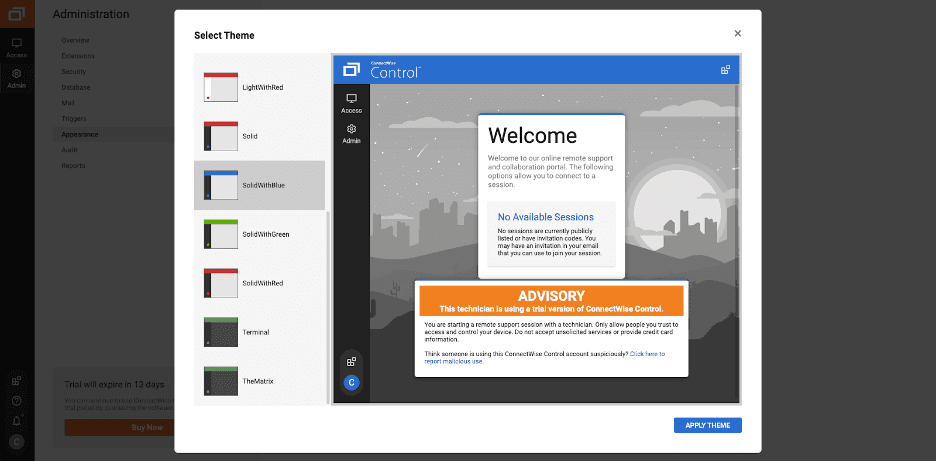Click the Access icon in left sidebar
936x462 pixels.
pos(16,45)
